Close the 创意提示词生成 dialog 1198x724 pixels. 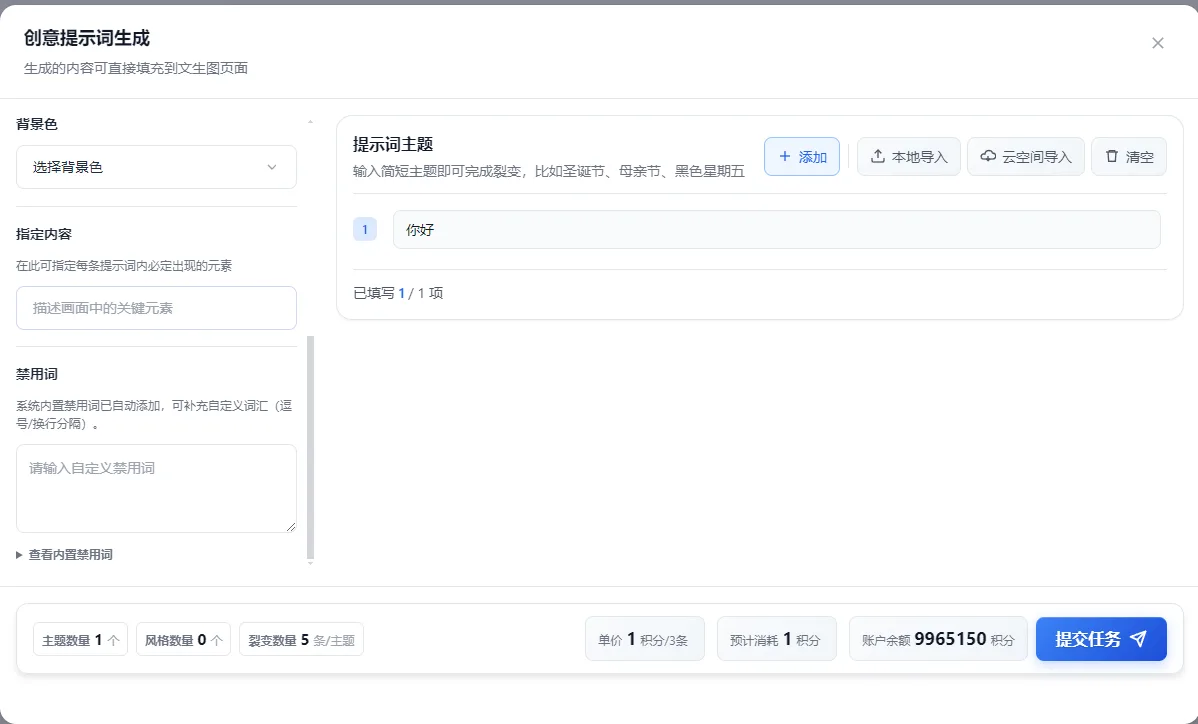click(x=1158, y=43)
